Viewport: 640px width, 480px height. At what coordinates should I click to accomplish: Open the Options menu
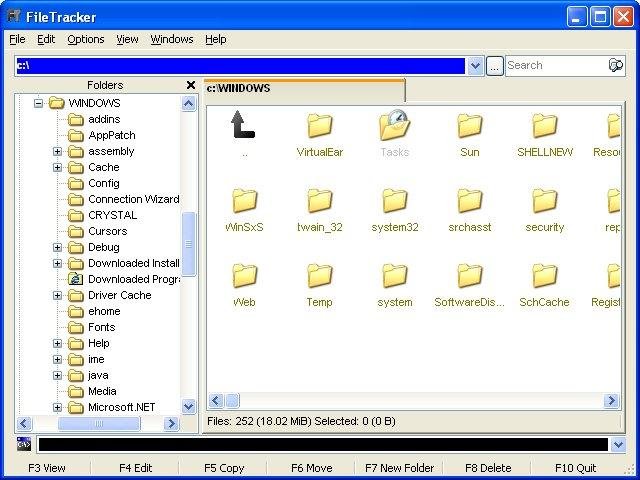coord(86,39)
